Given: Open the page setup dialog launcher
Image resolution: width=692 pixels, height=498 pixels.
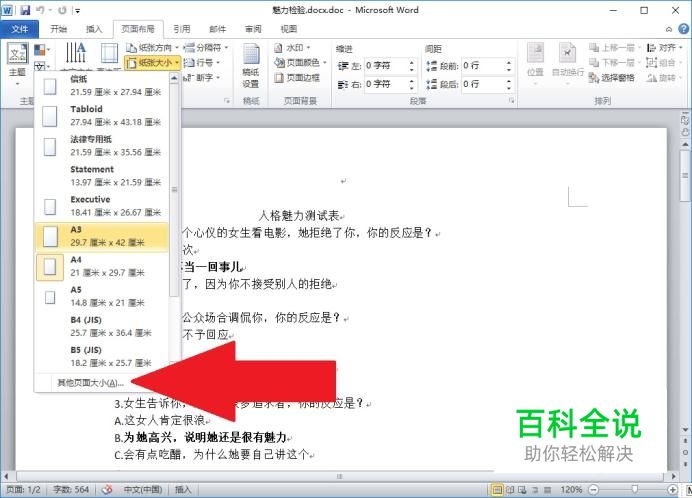Looking at the screenshot, I should pyautogui.click(x=227, y=101).
